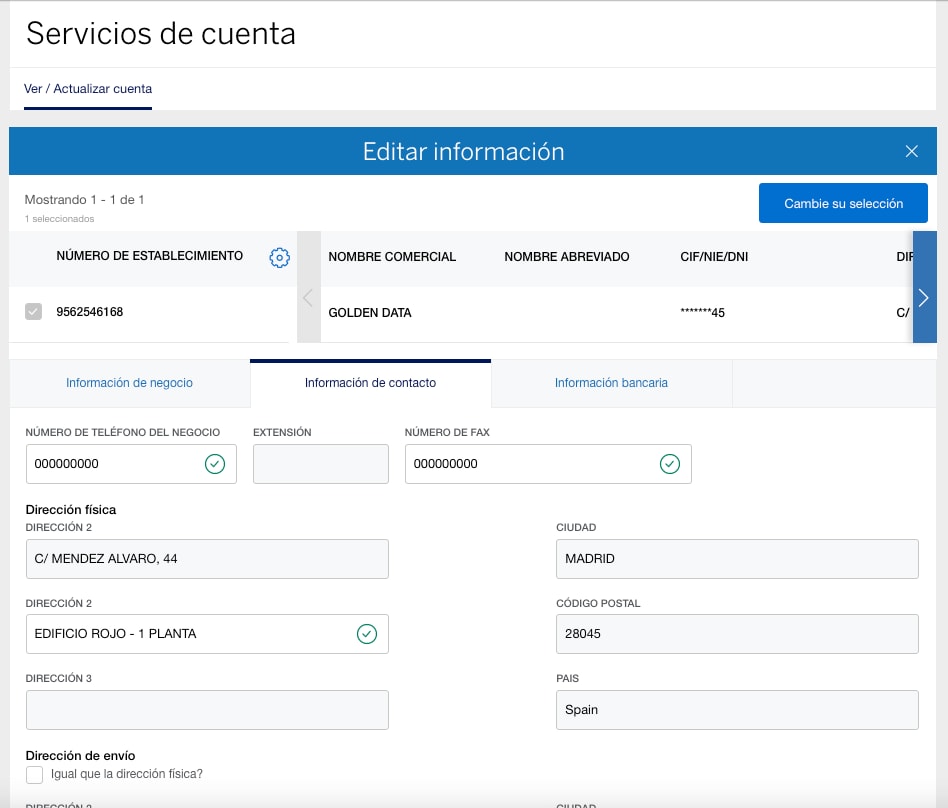Open the PAIS field showing Spain

point(737,710)
